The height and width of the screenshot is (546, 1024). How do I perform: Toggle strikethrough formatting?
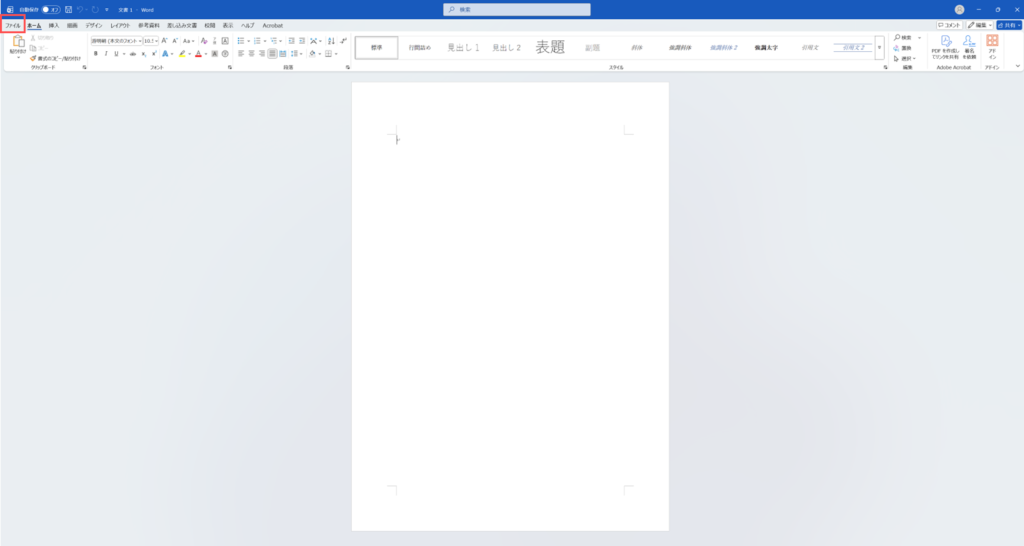pos(132,54)
